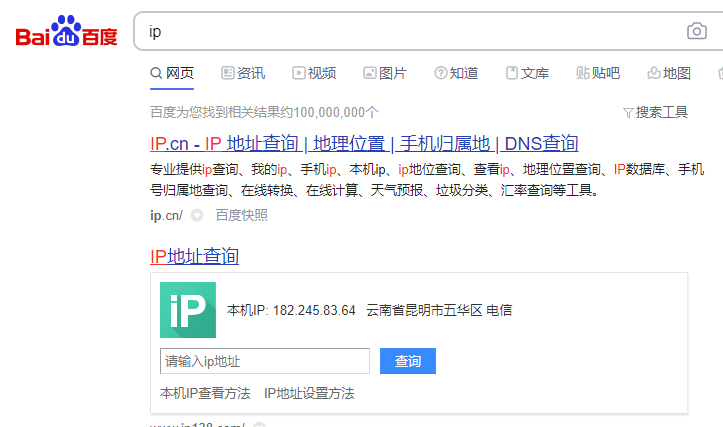Open 百度快照 cached page link
The width and height of the screenshot is (723, 427).
242,215
